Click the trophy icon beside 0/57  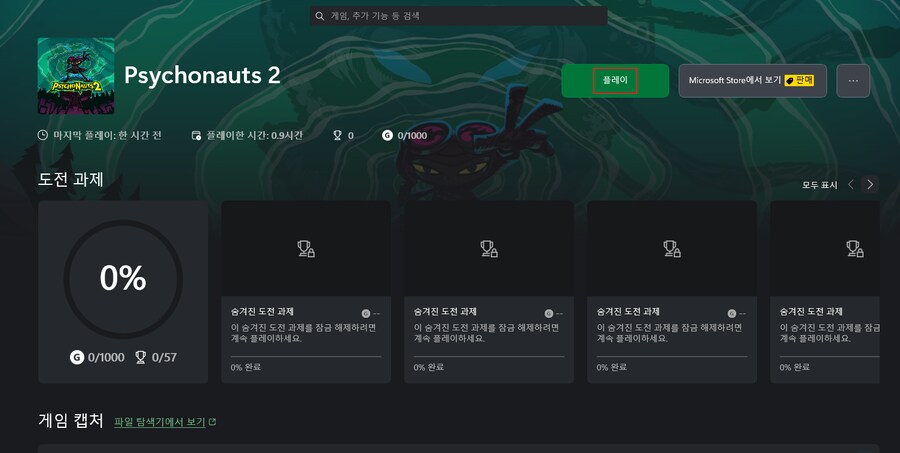141,357
